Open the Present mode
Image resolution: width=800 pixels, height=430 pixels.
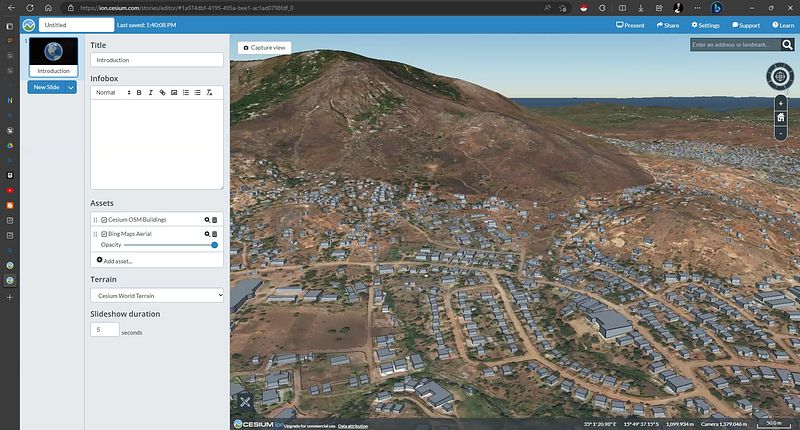(x=632, y=24)
